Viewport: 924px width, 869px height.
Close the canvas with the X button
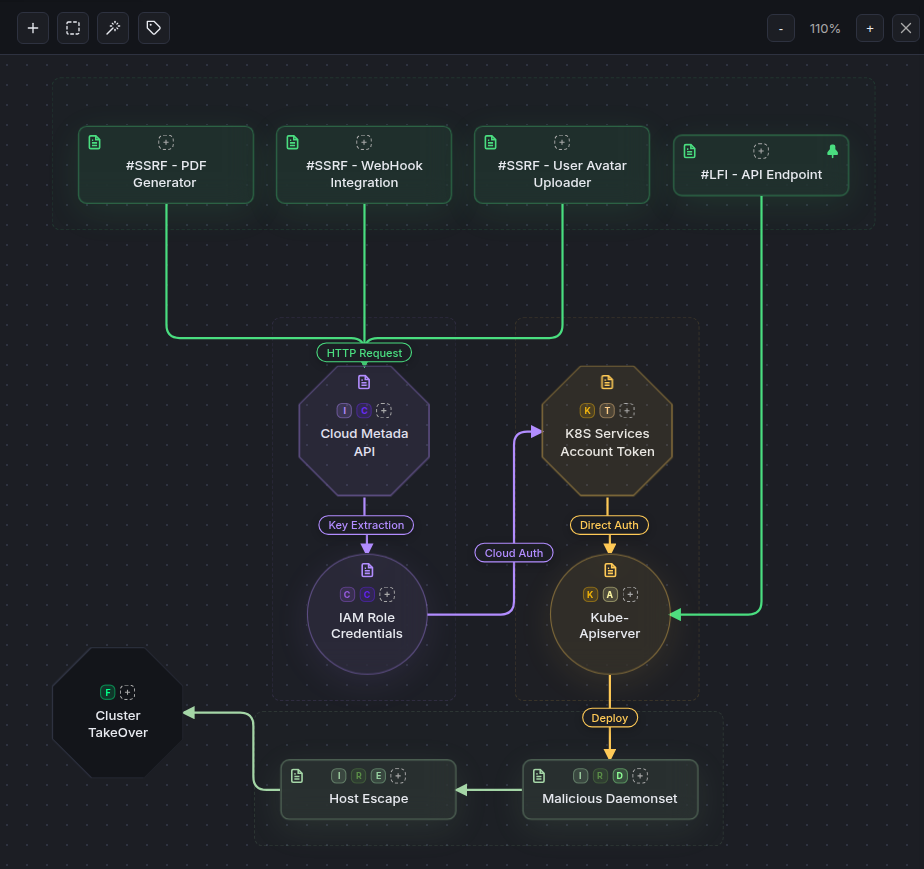(x=906, y=28)
